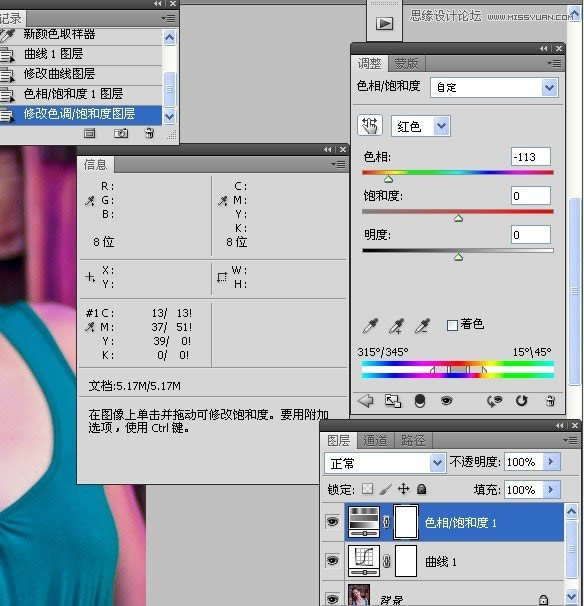Switch to the 蒙版 tab

click(406, 63)
